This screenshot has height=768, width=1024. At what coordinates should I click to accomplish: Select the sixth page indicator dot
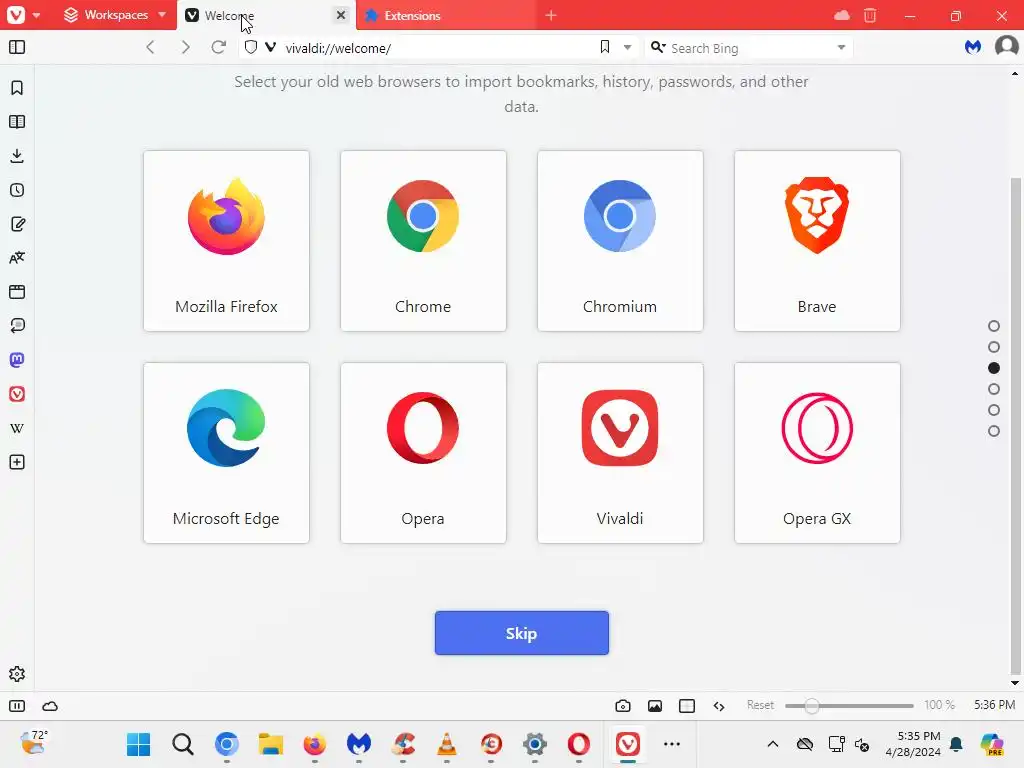click(994, 431)
